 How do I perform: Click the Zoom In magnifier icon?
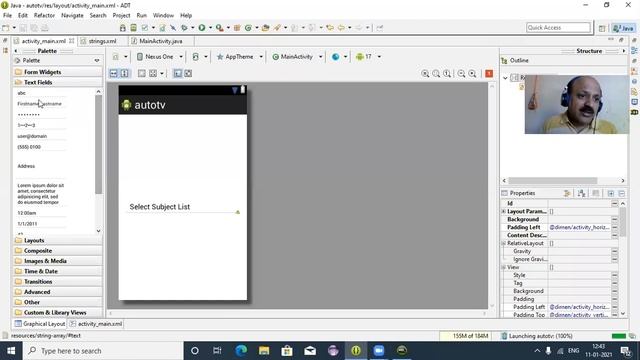(x=472, y=73)
